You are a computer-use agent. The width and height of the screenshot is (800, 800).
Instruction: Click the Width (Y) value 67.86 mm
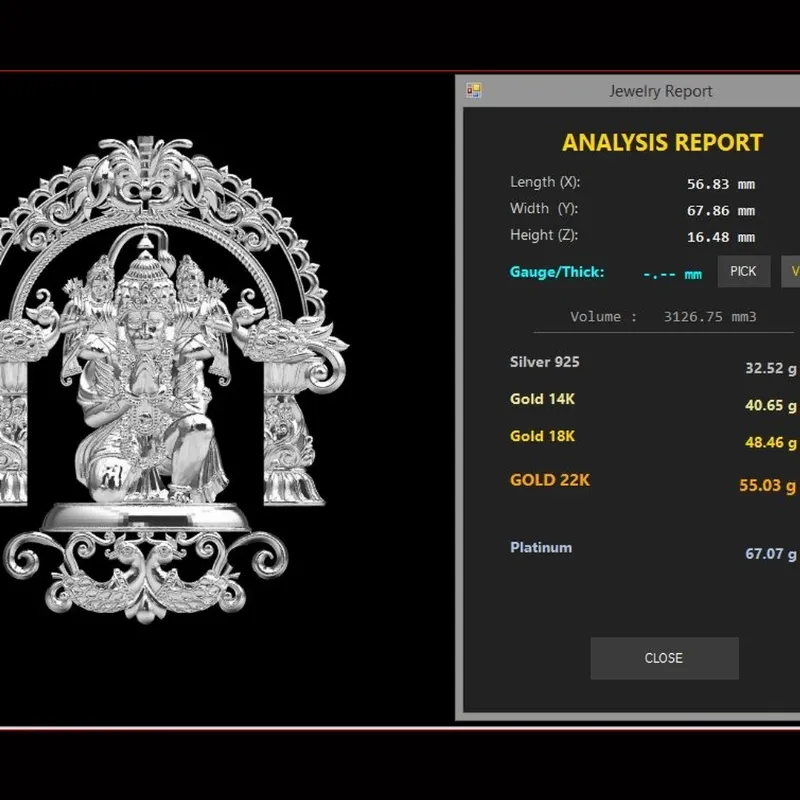(721, 211)
